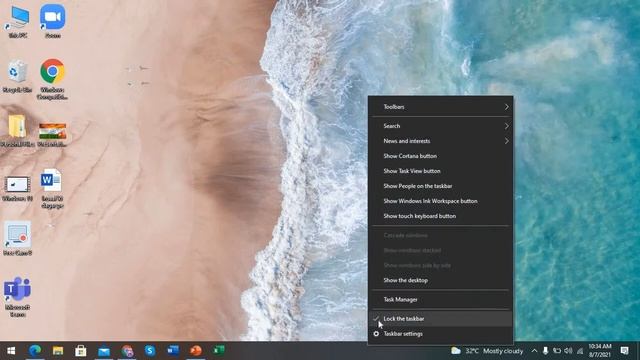
Task: Expand the Search submenu
Action: click(440, 126)
